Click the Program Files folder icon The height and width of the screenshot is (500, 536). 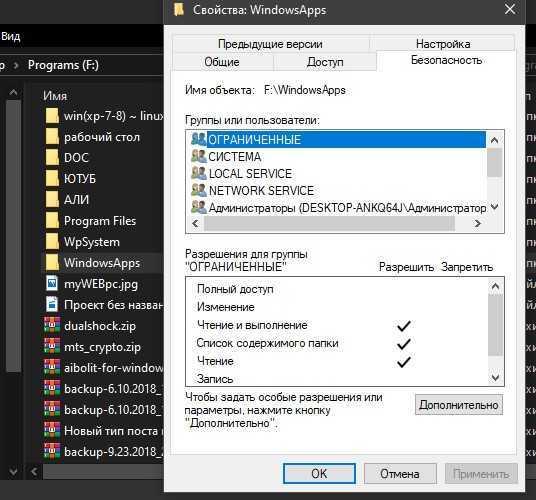[x=52, y=221]
